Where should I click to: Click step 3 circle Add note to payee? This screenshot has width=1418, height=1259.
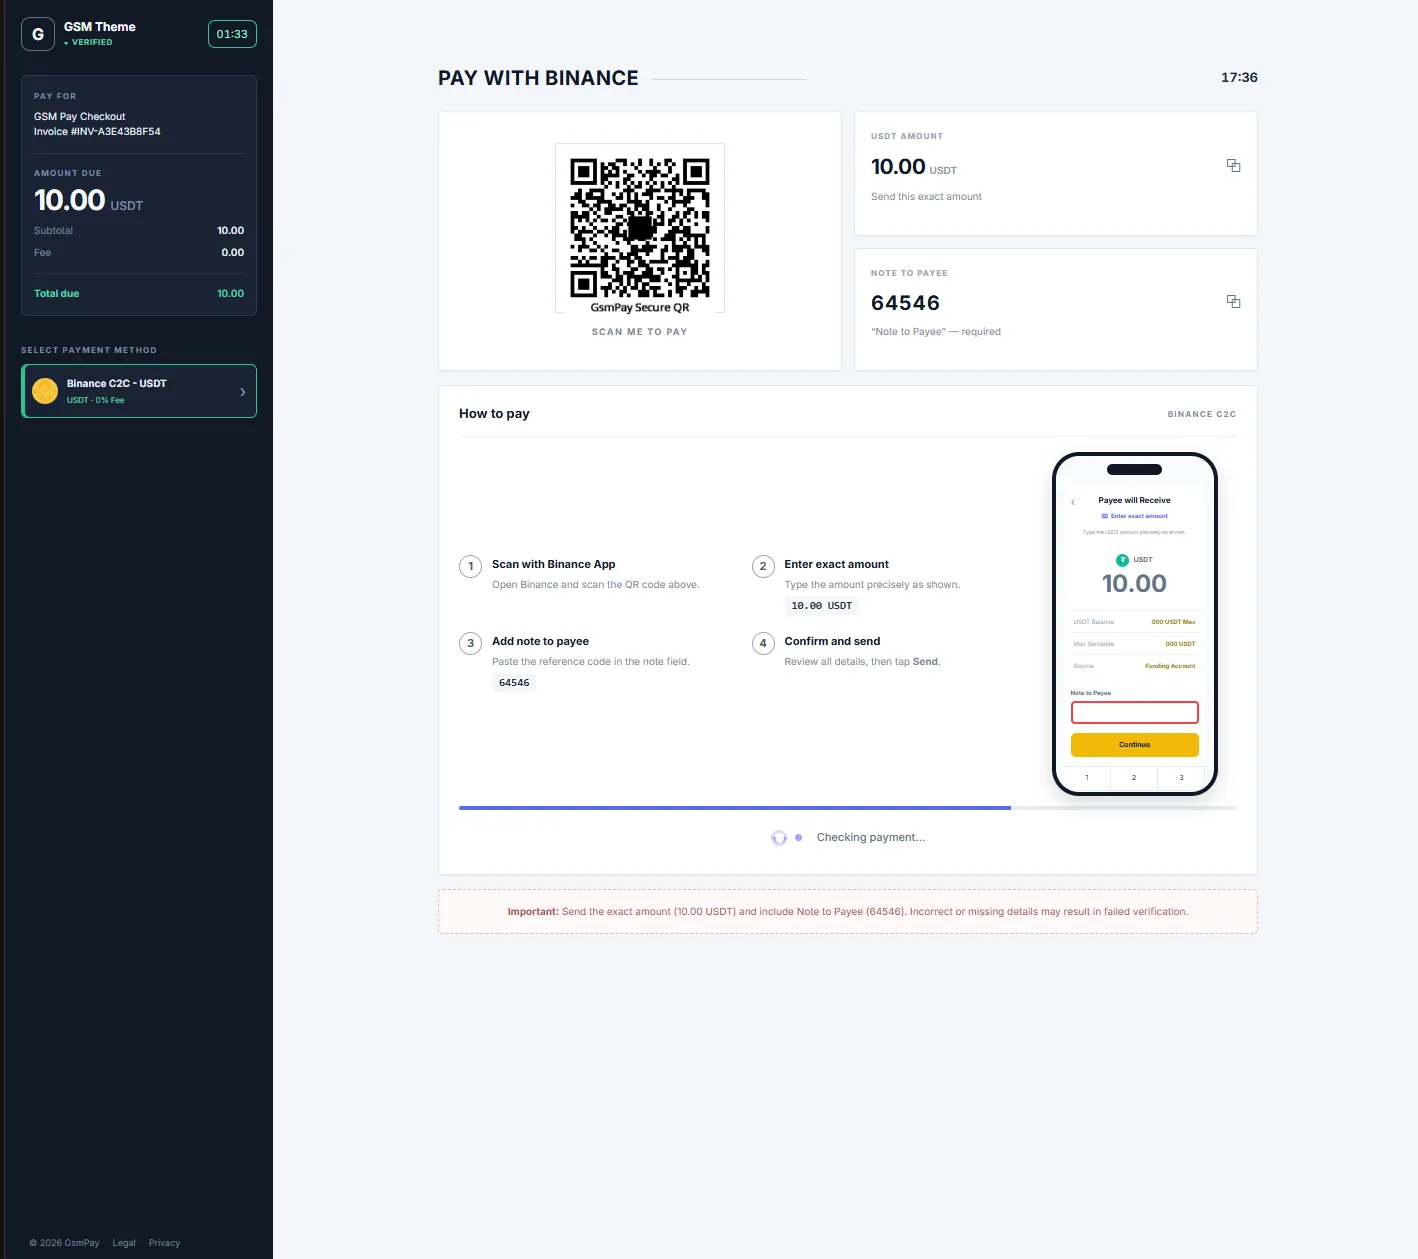point(471,643)
